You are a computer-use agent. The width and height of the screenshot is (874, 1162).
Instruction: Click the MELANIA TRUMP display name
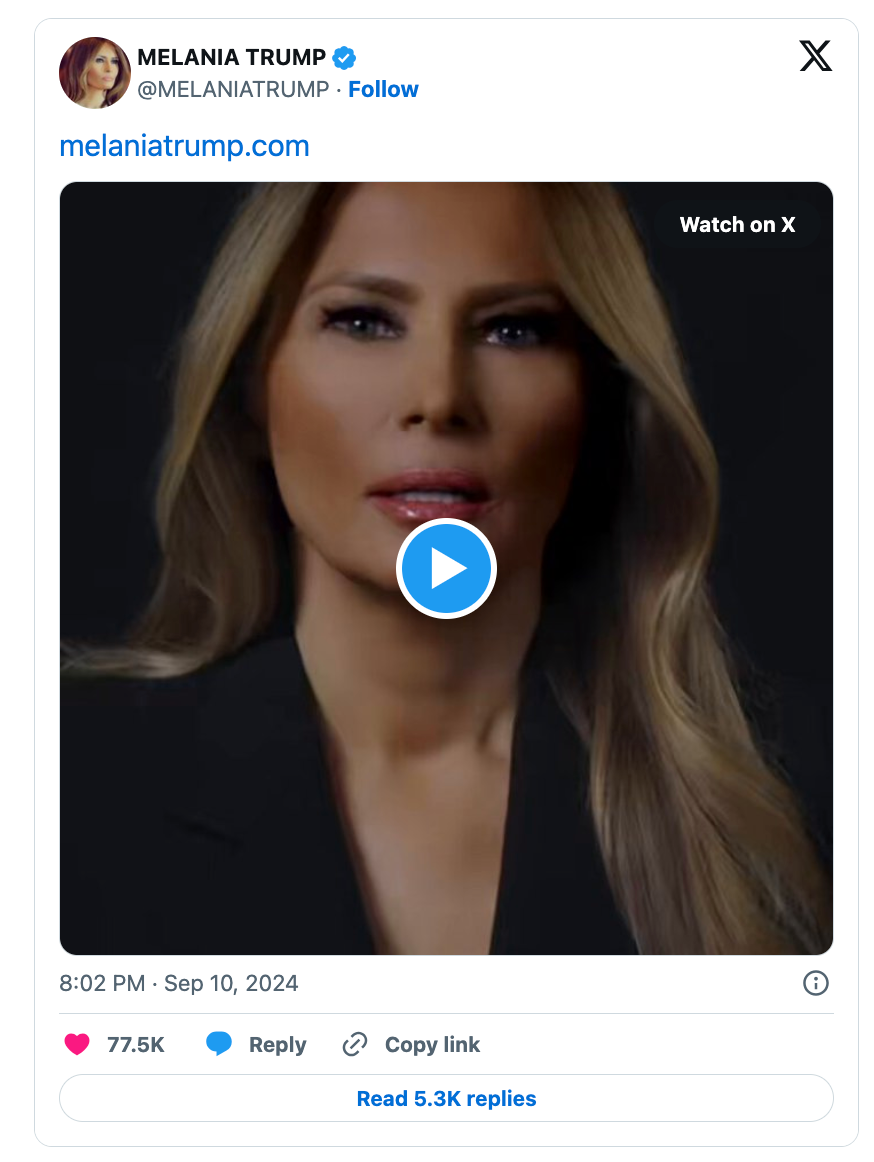click(231, 58)
